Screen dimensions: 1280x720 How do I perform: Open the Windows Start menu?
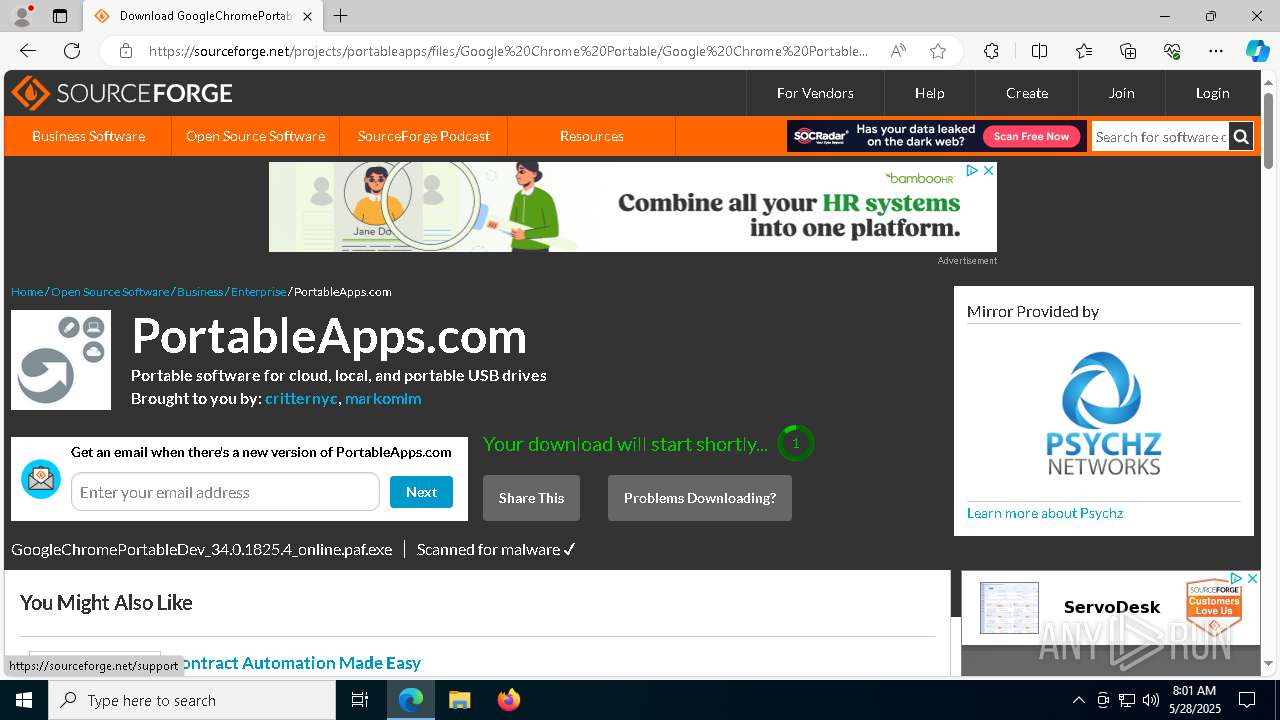tap(24, 700)
